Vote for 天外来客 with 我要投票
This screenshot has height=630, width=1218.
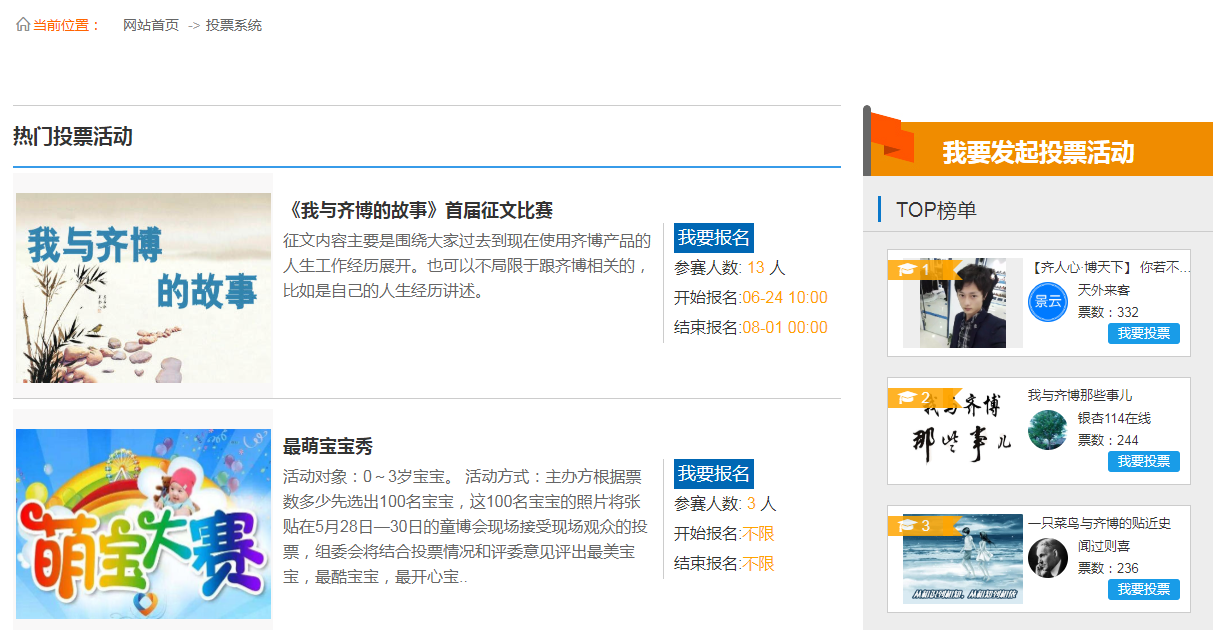[x=1143, y=334]
